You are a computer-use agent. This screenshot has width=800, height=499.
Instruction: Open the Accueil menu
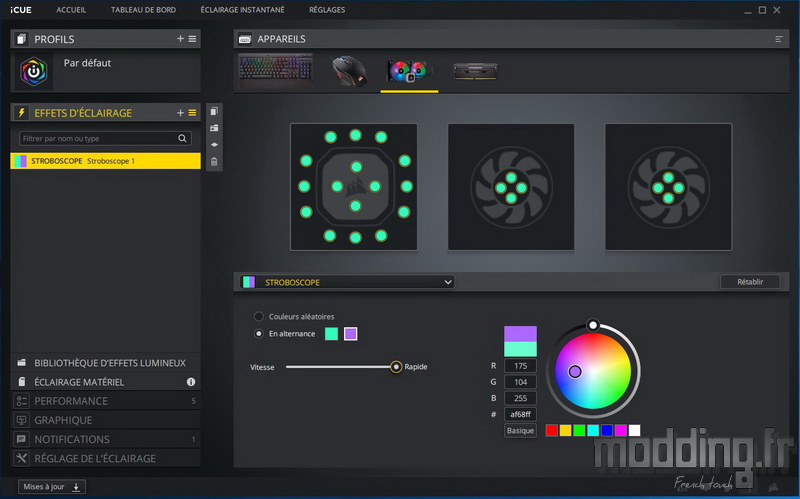point(71,10)
